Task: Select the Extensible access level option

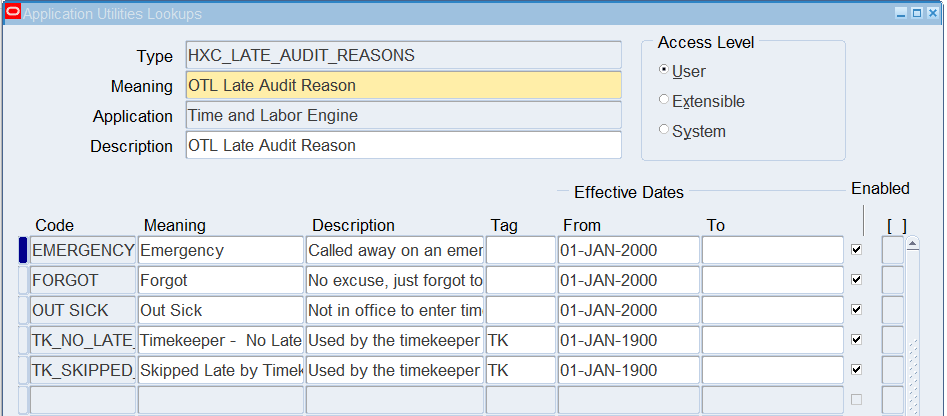Action: (664, 101)
